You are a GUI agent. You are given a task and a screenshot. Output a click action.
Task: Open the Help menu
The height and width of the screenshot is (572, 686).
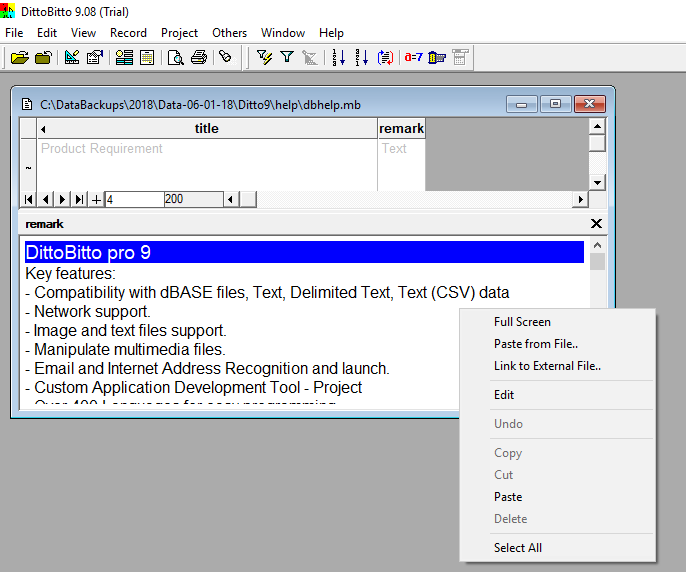[x=331, y=33]
